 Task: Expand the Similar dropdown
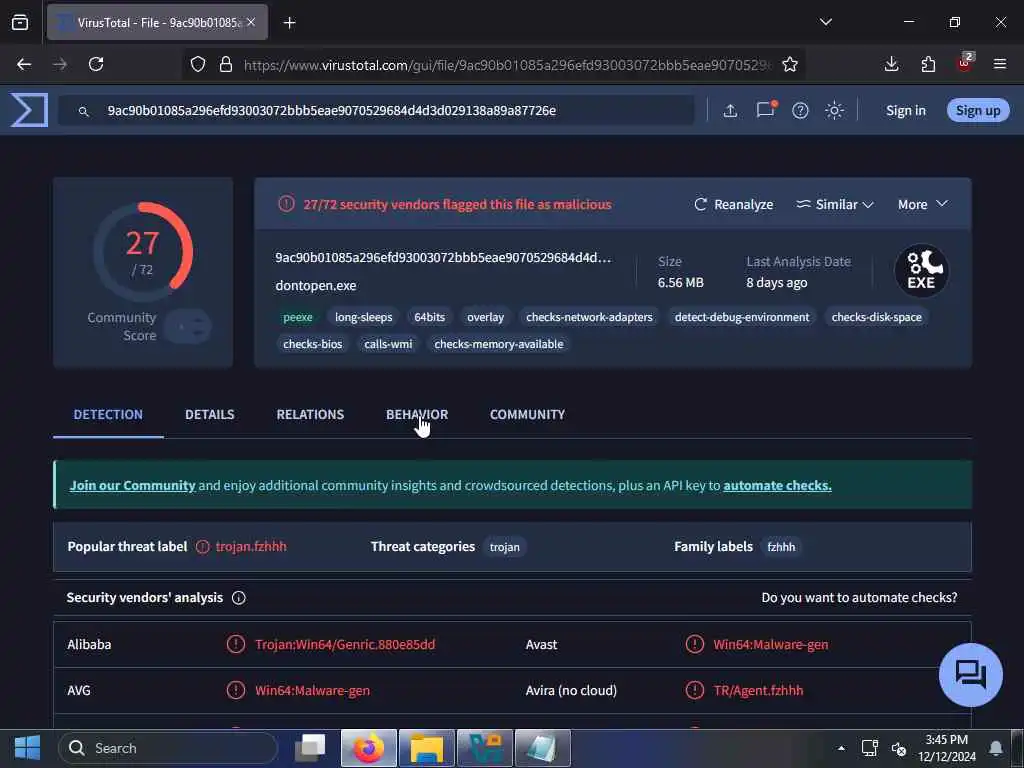[x=835, y=204]
